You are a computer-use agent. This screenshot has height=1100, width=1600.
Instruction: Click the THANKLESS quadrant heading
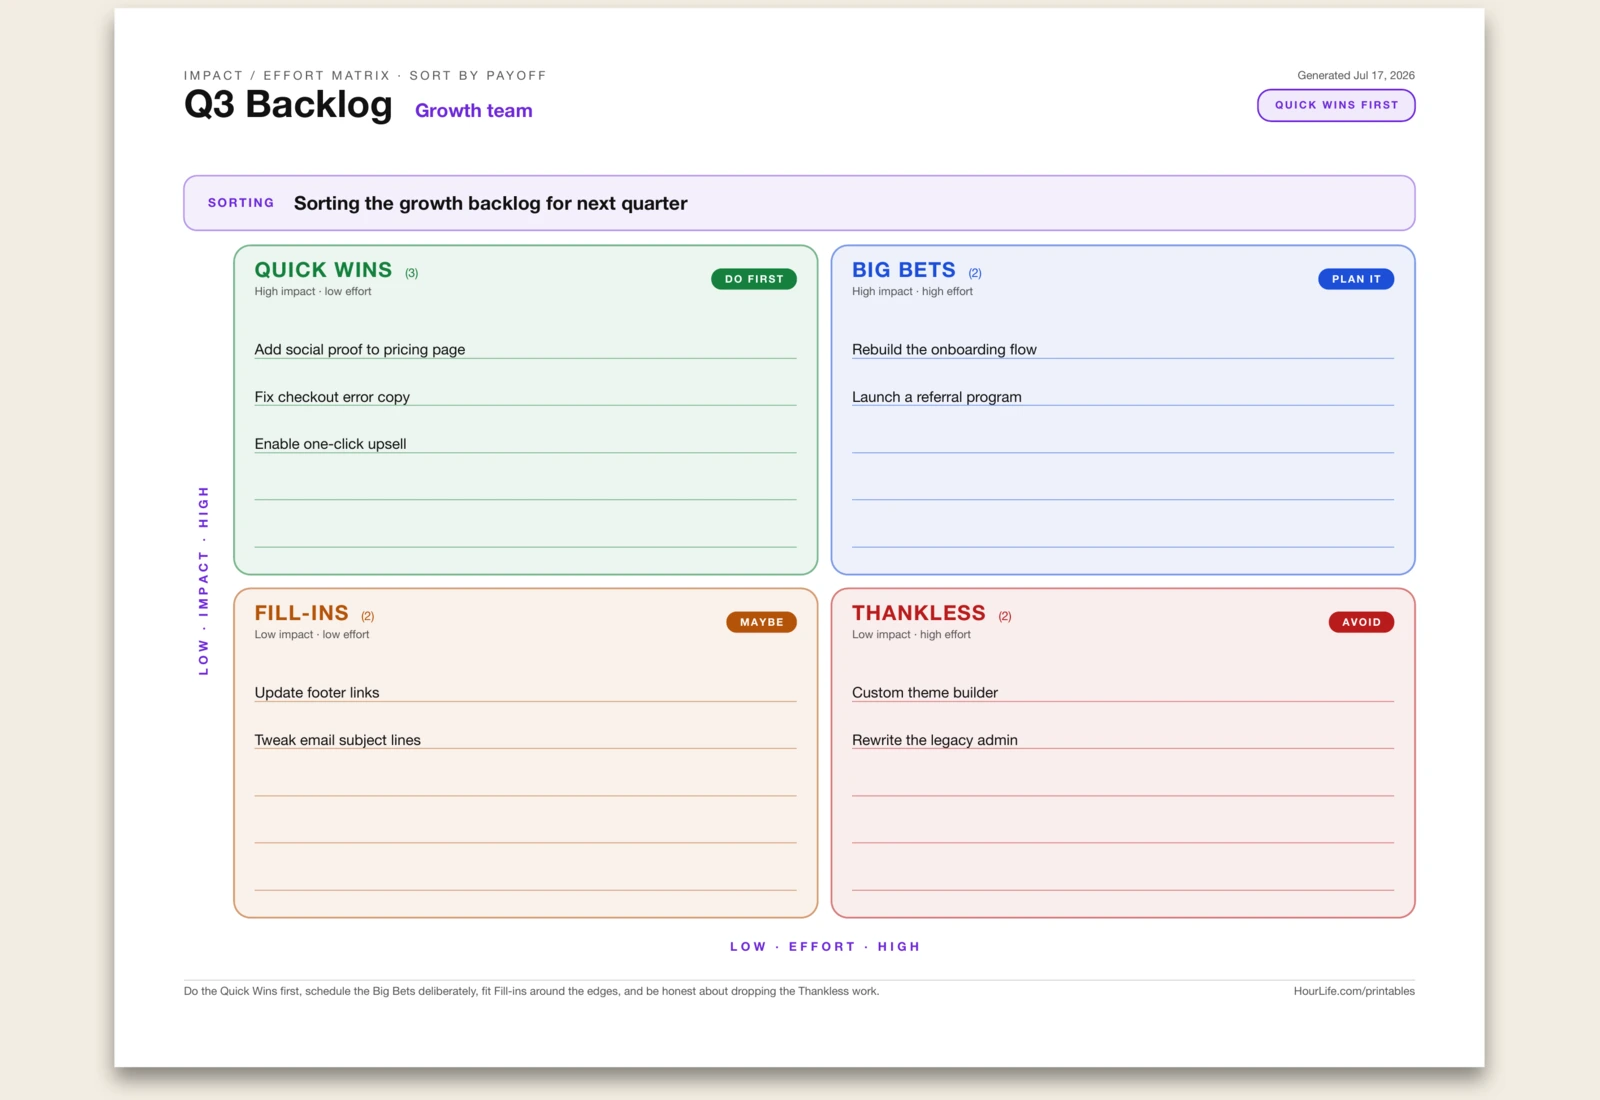(x=919, y=613)
